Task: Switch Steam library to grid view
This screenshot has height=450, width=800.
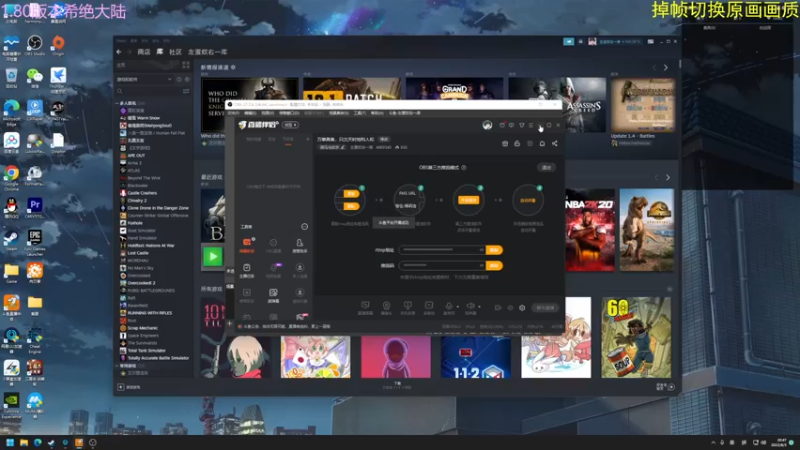Action: [186, 65]
